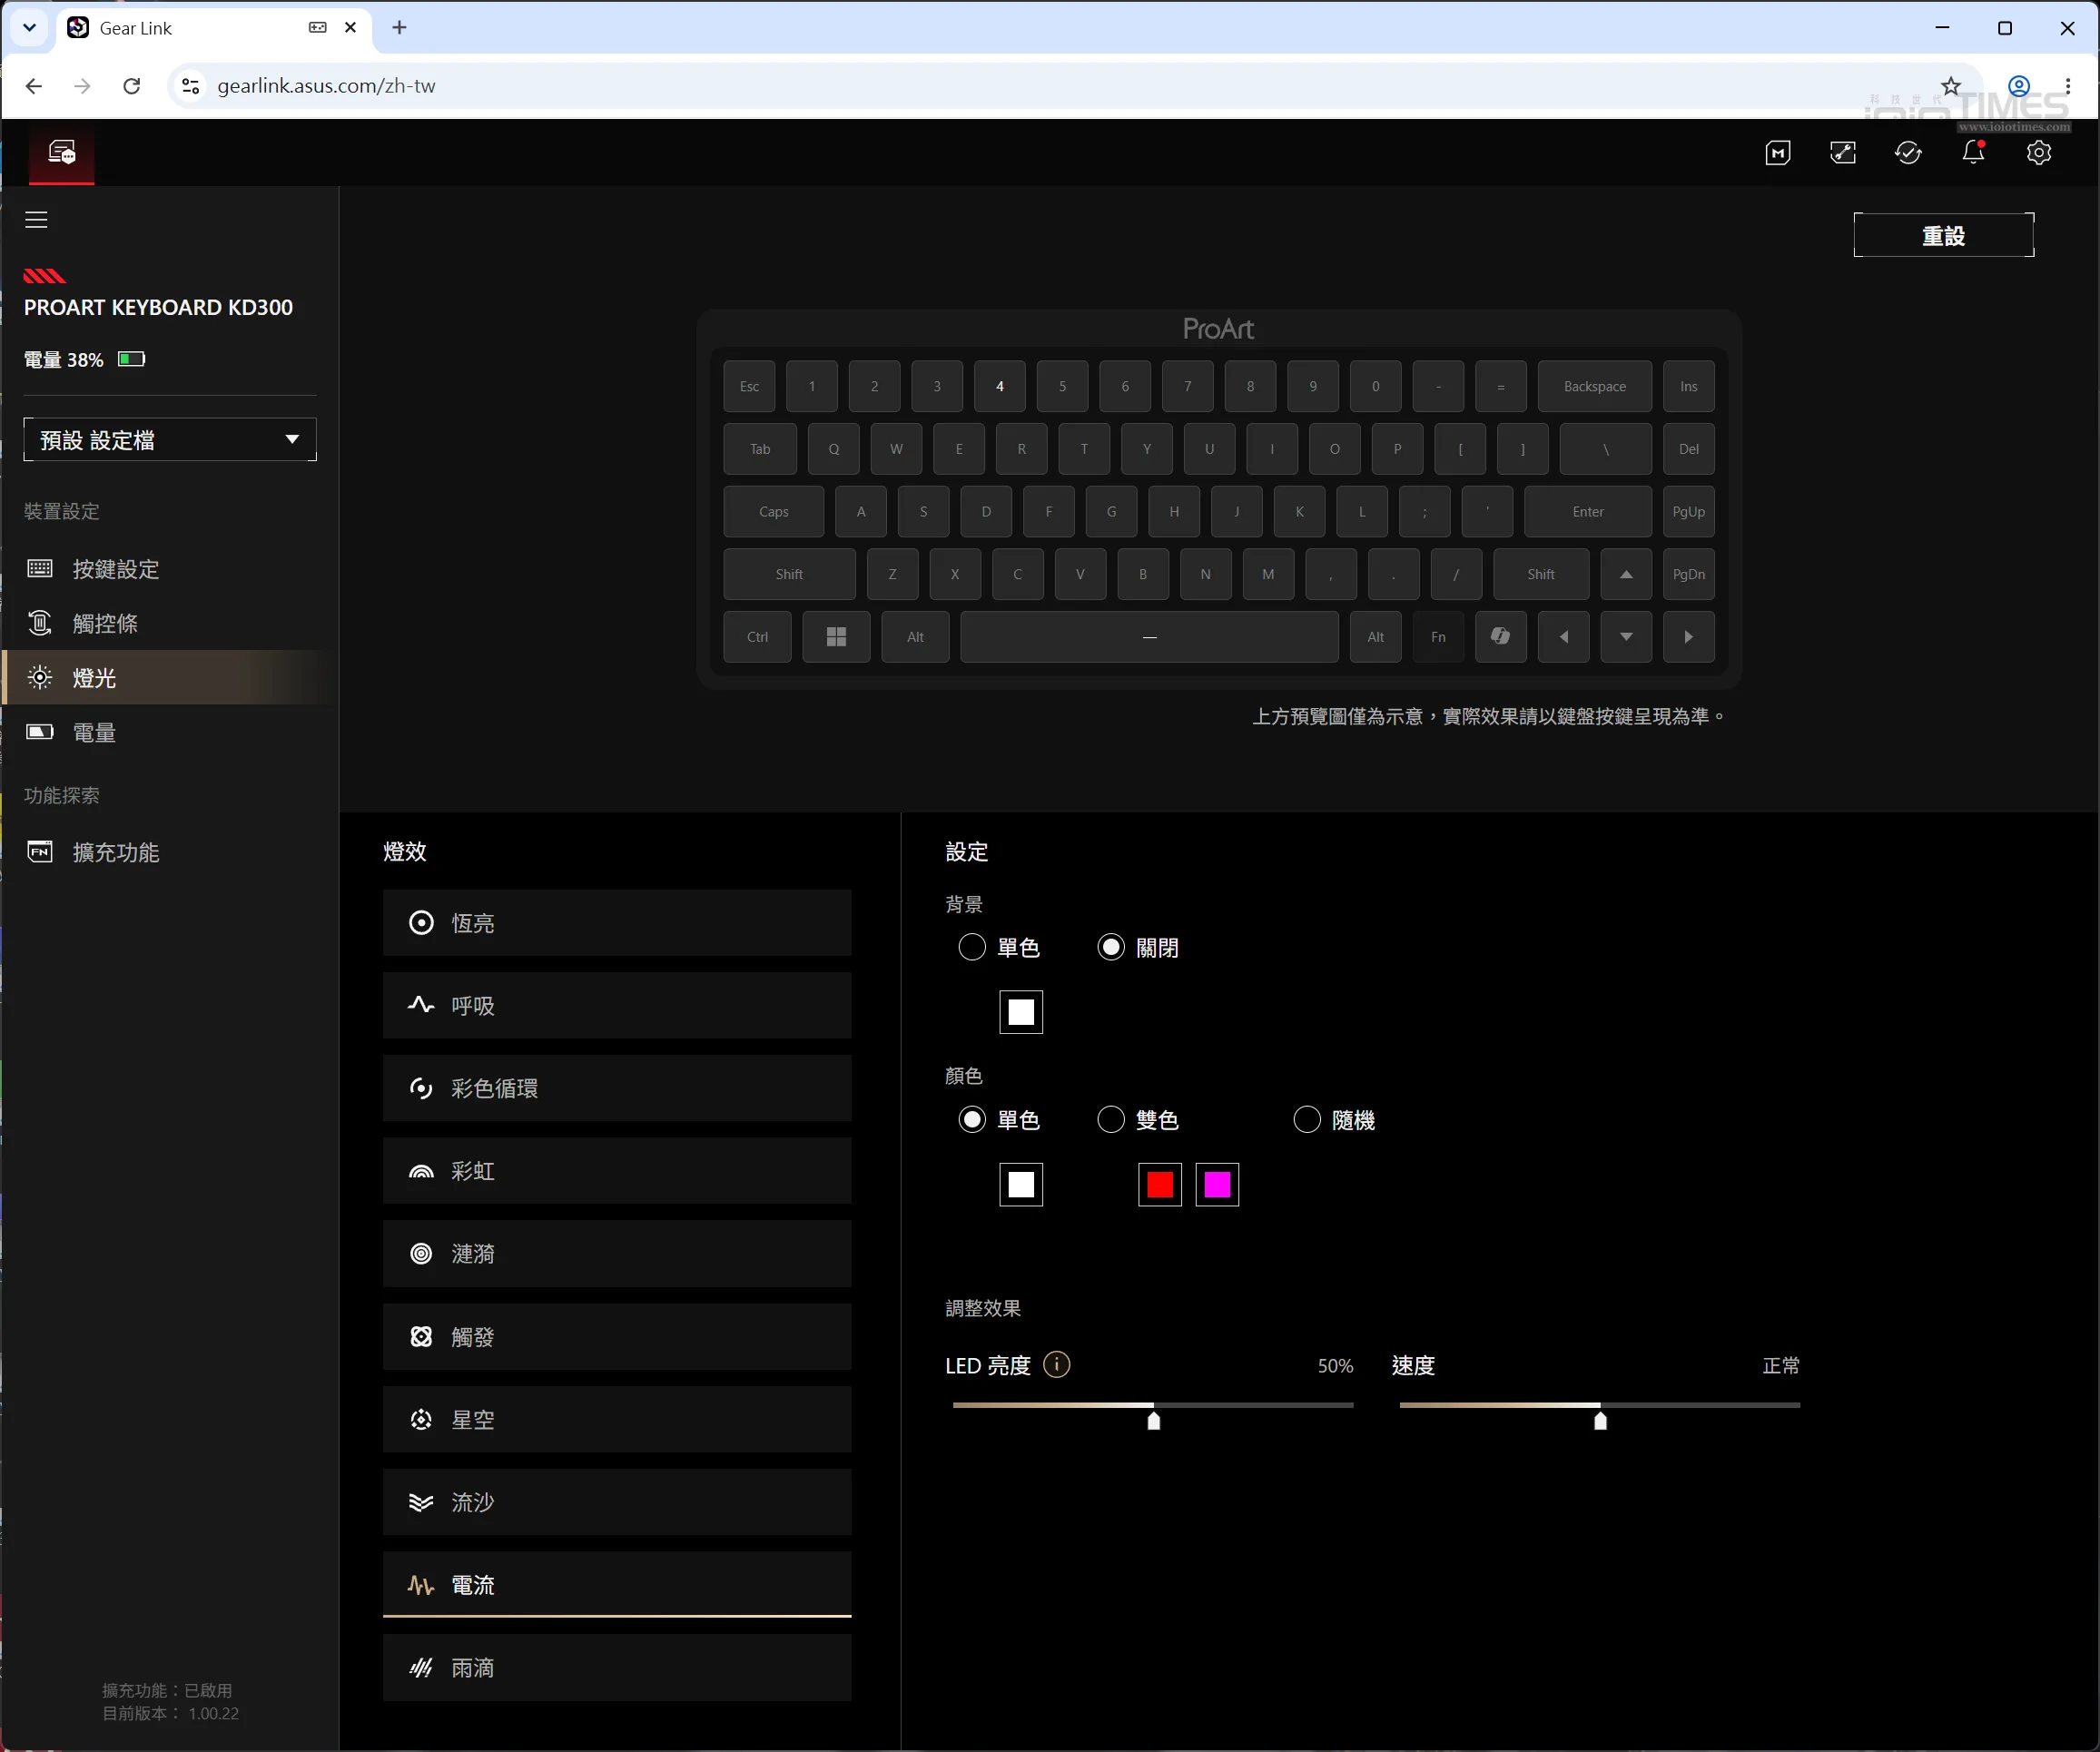2100x1752 pixels.
Task: Click the Windows key on keyboard preview
Action: pyautogui.click(x=836, y=637)
